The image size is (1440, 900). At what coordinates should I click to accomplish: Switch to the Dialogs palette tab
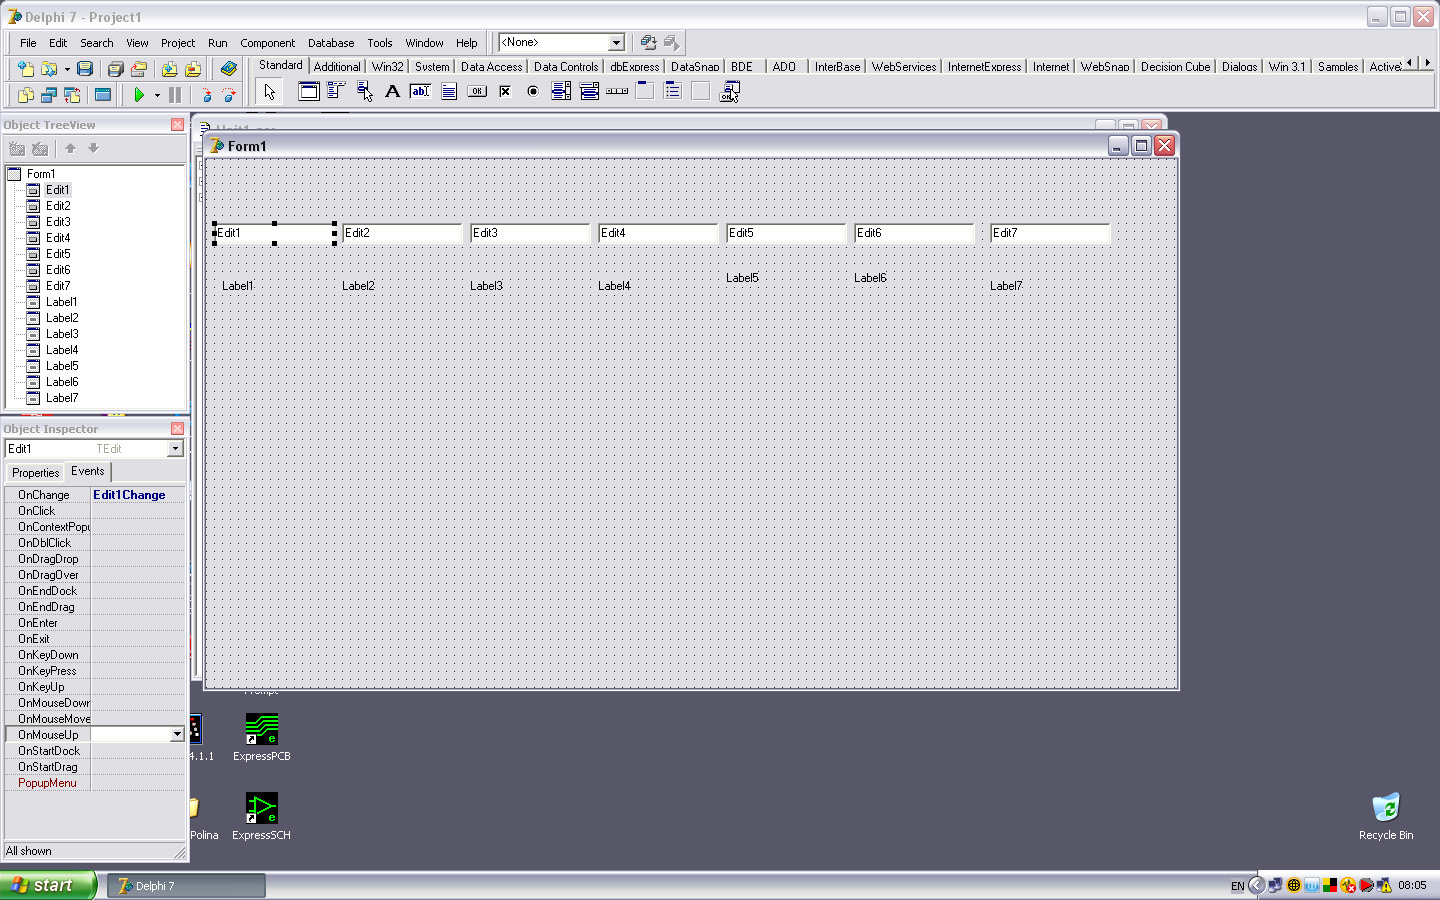(x=1239, y=67)
